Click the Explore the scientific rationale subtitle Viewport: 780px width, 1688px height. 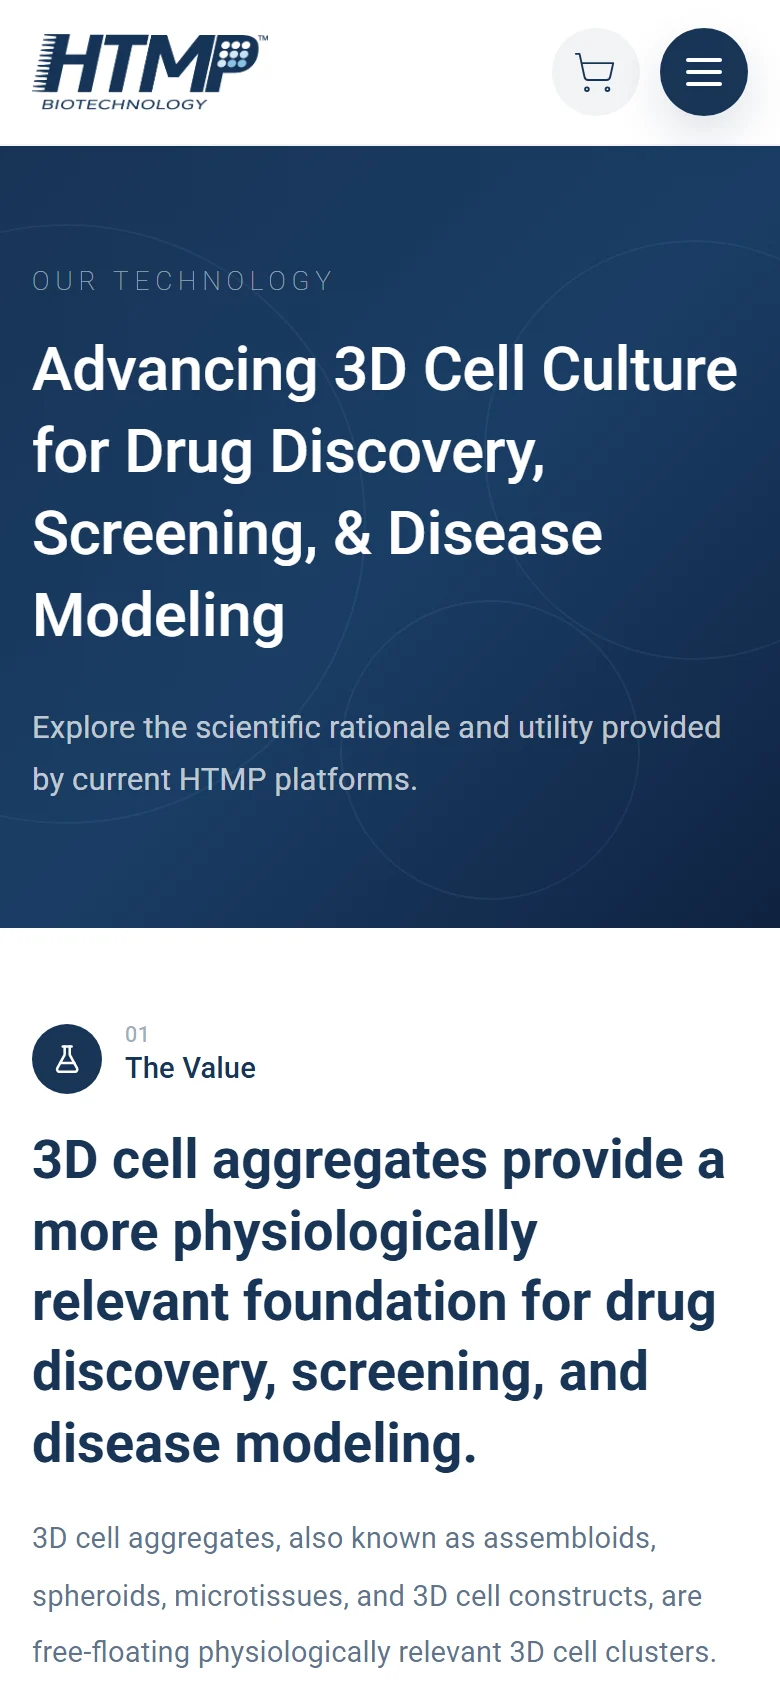[376, 753]
